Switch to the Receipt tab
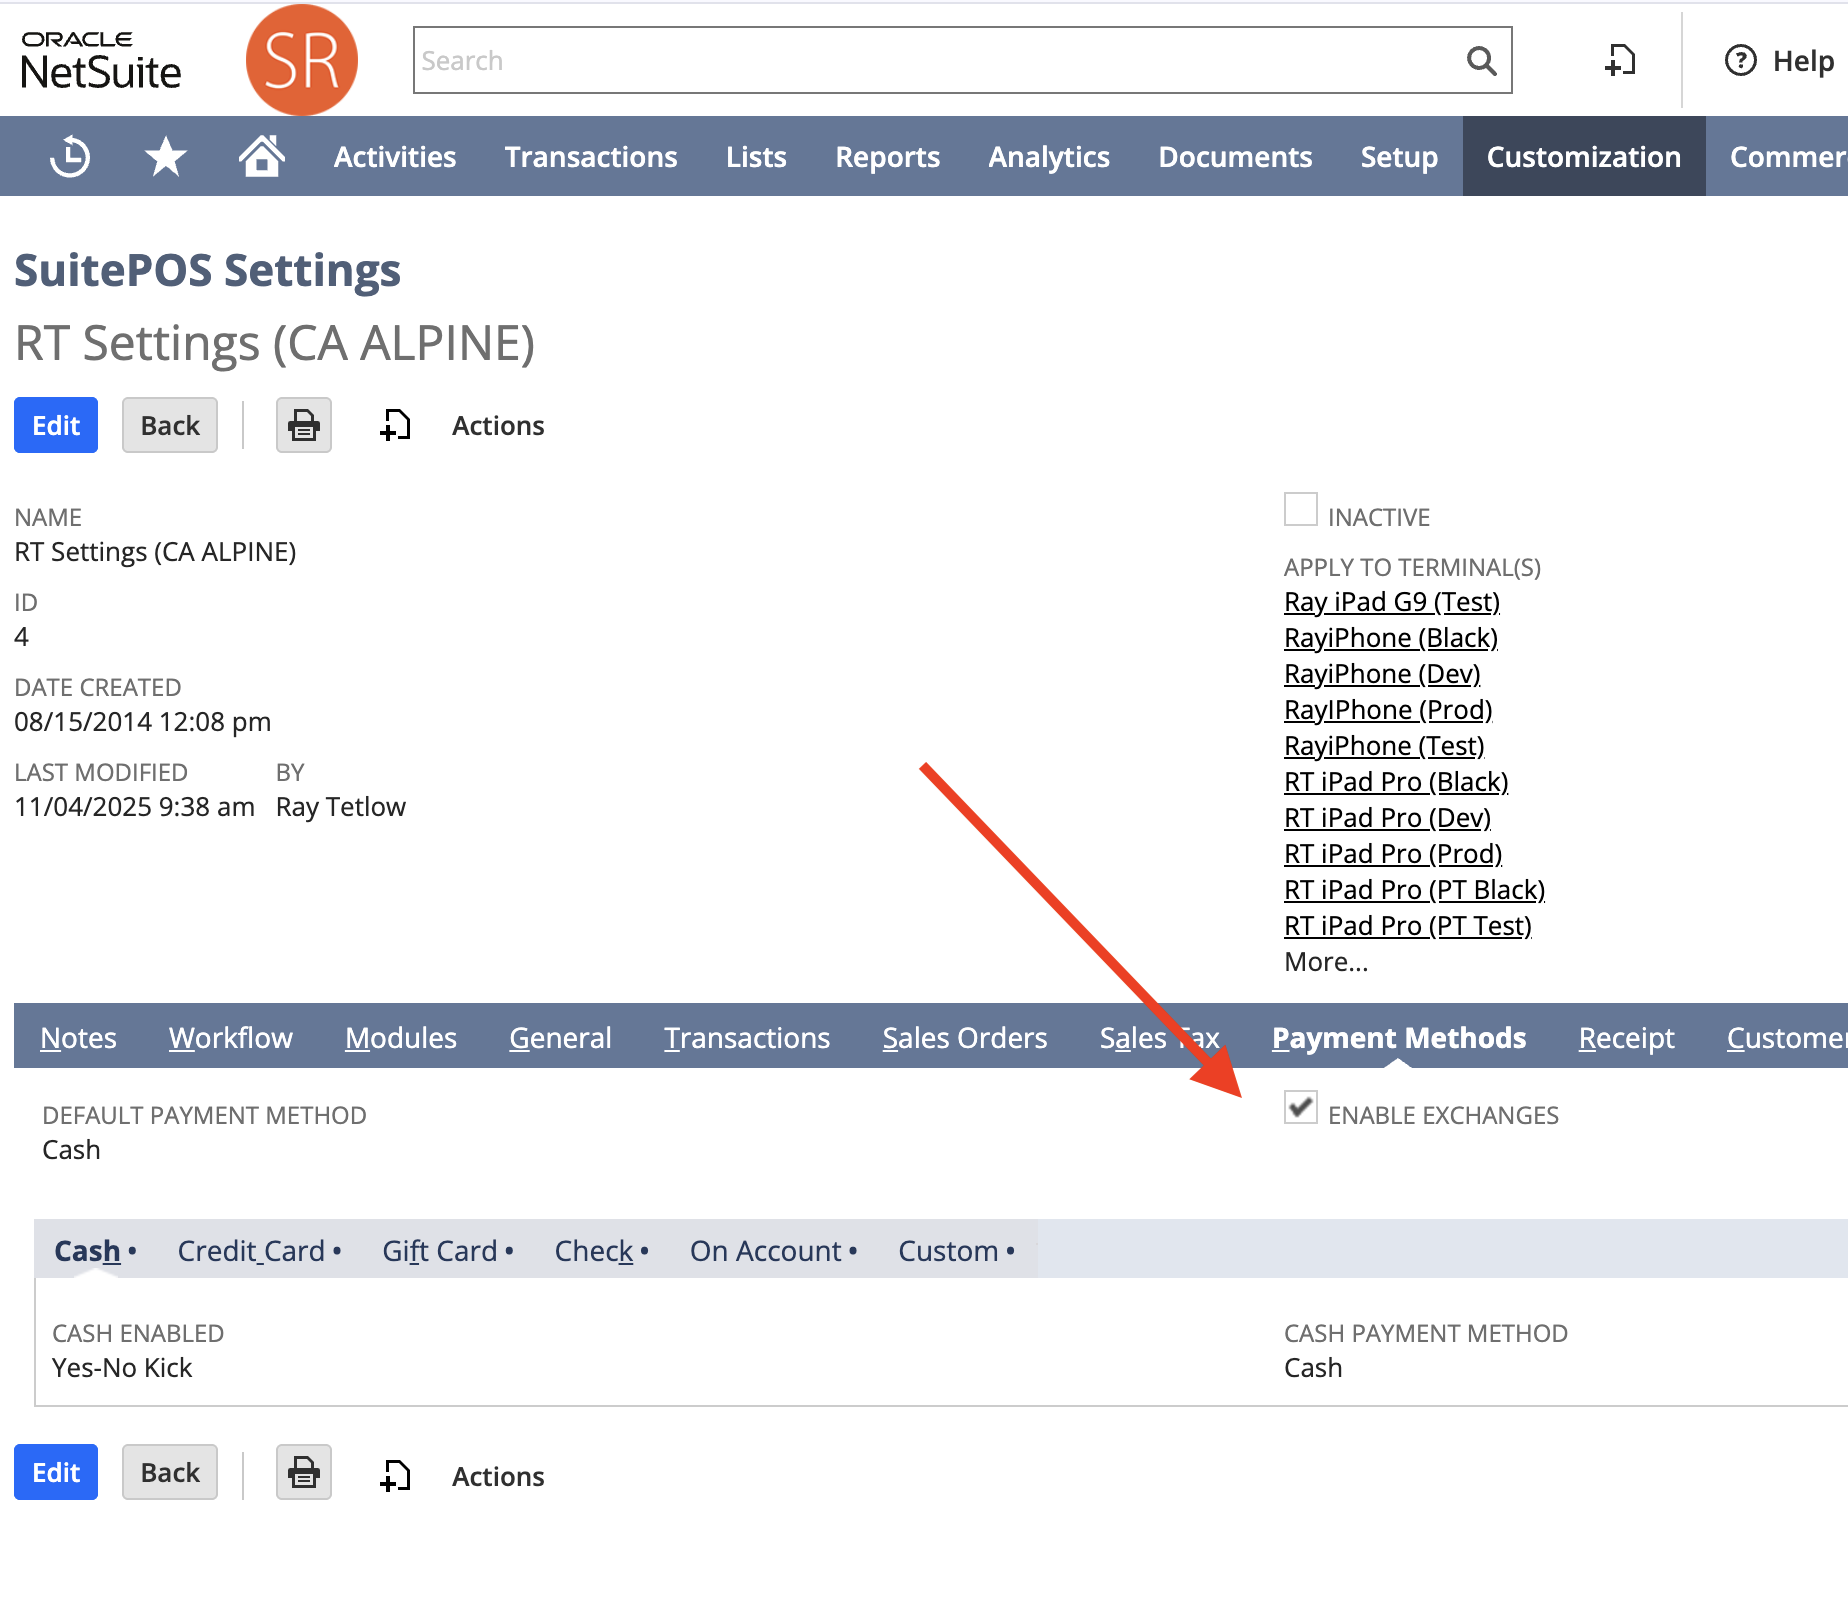This screenshot has height=1618, width=1848. coord(1625,1038)
